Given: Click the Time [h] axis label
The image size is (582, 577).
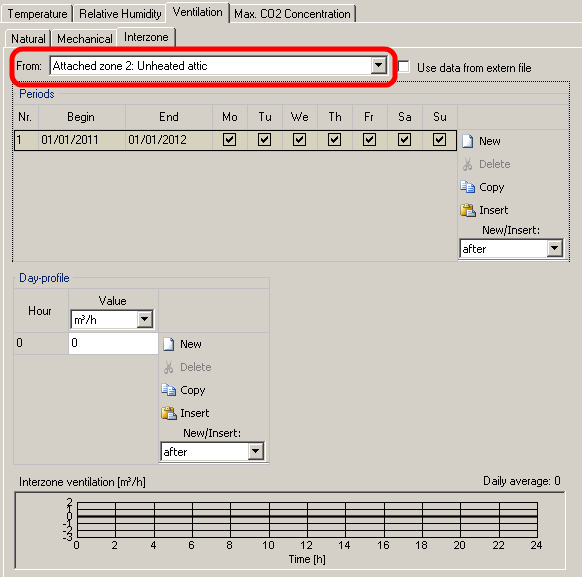Looking at the screenshot, I should click(x=307, y=559).
